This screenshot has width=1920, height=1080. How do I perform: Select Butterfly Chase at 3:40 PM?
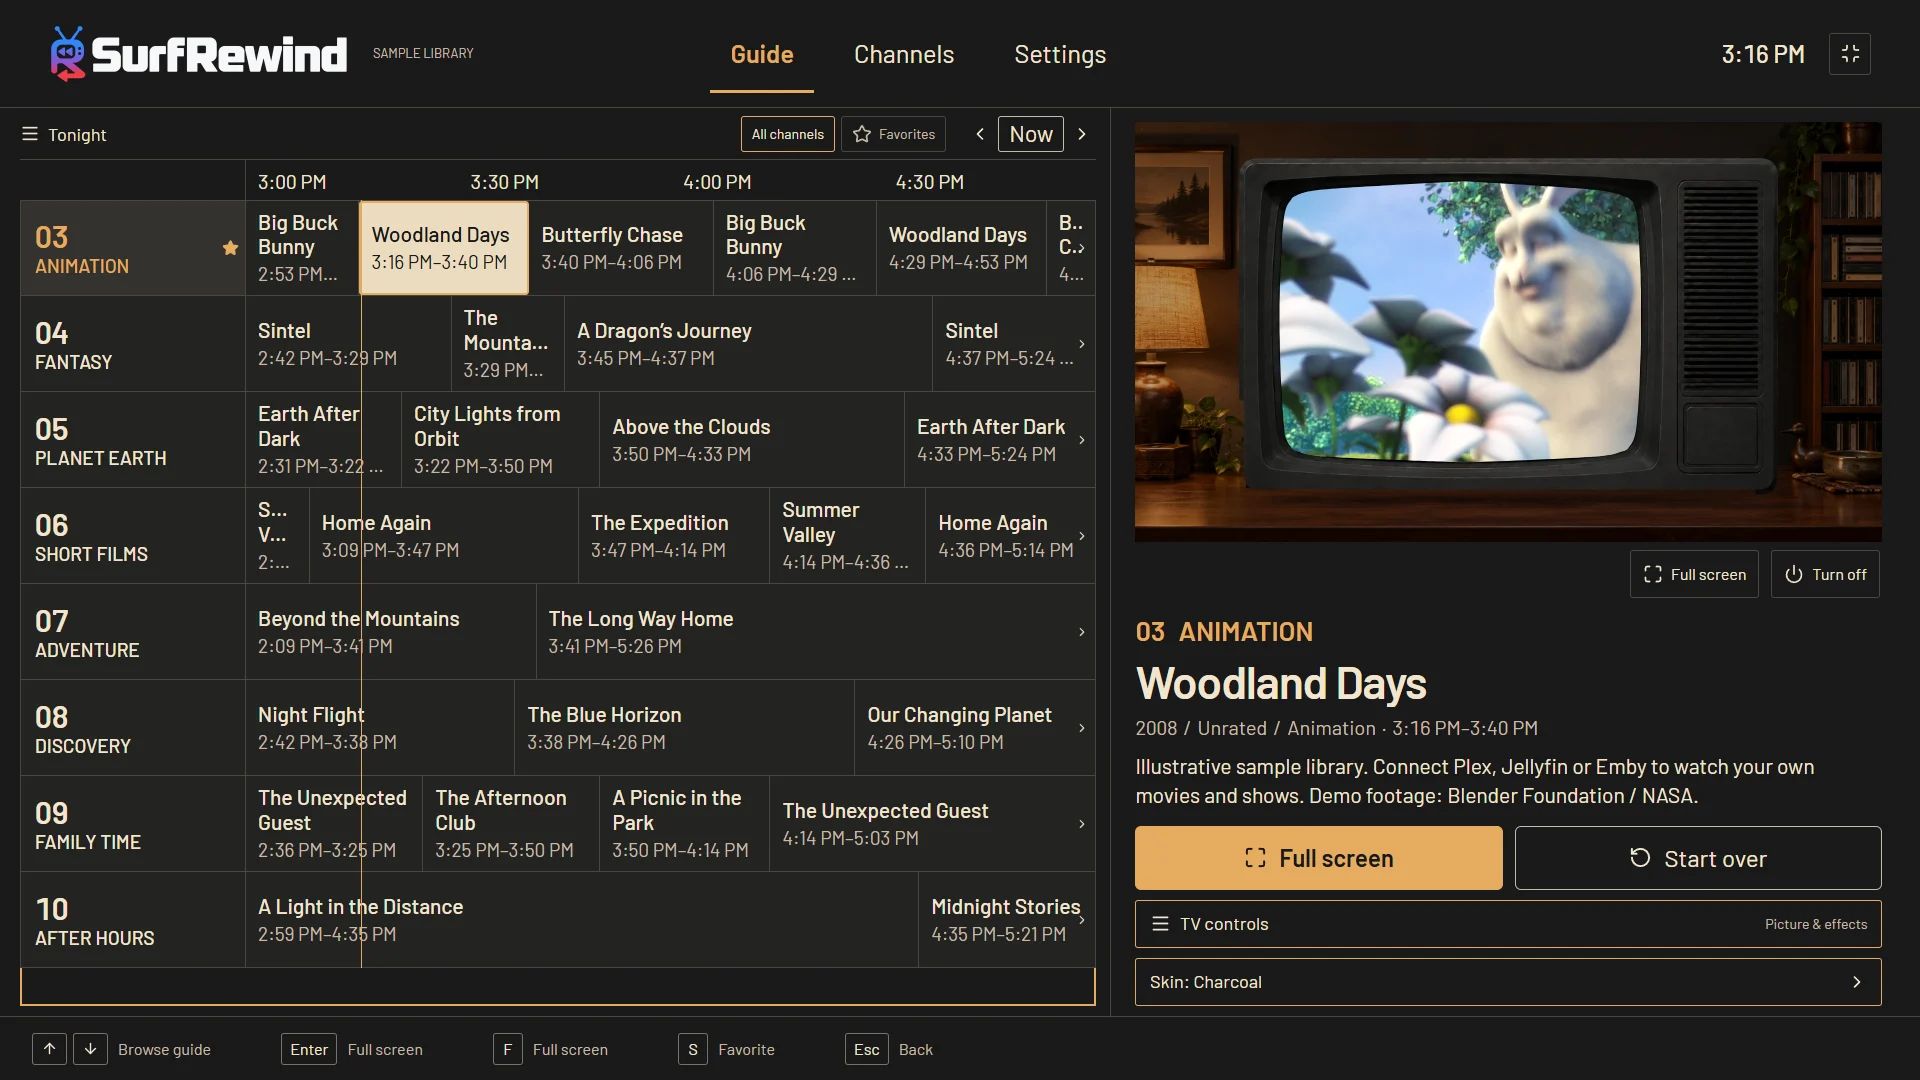pyautogui.click(x=621, y=248)
